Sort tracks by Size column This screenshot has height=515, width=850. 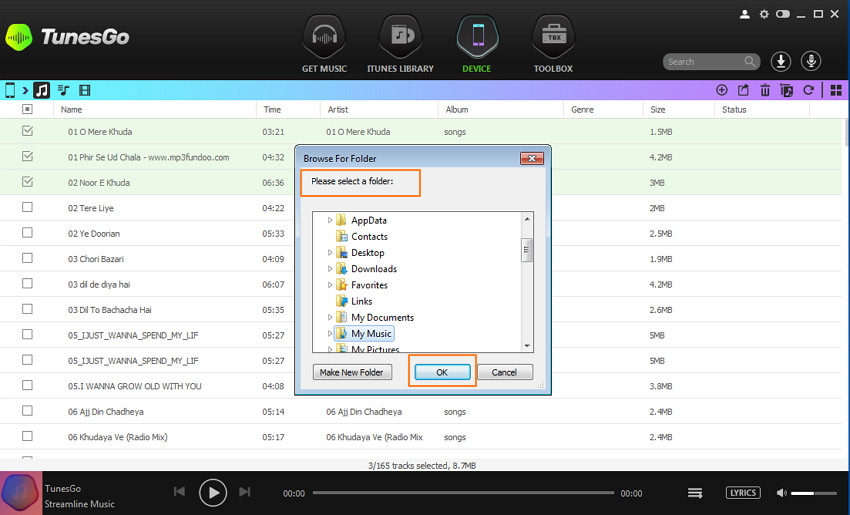(x=658, y=110)
